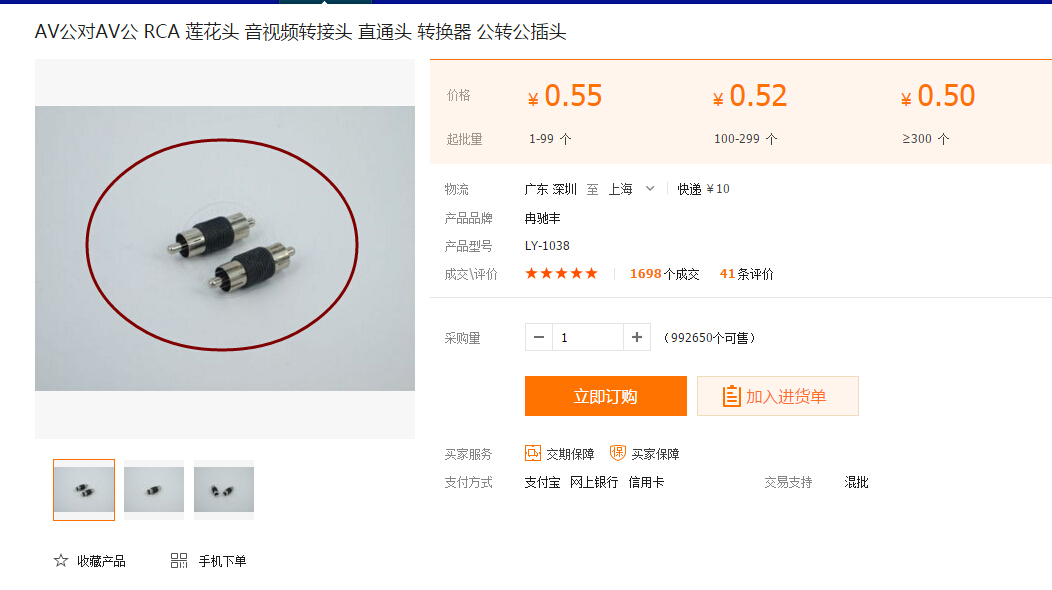Click the five-star rating stars
The width and height of the screenshot is (1052, 590).
(x=561, y=273)
